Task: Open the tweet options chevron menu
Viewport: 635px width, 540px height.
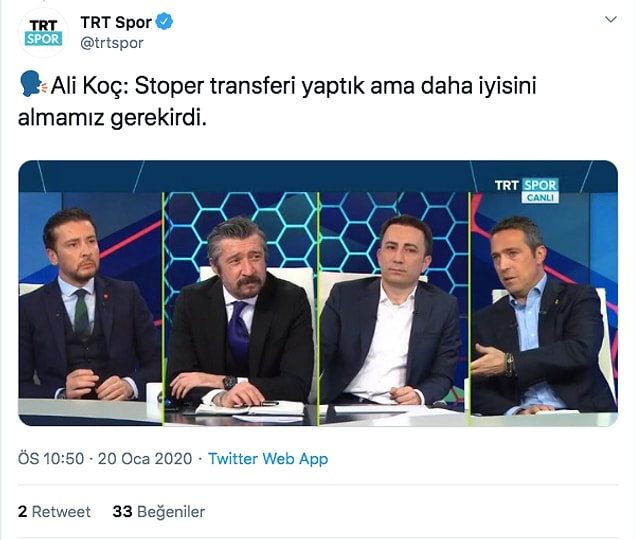Action: click(x=610, y=19)
